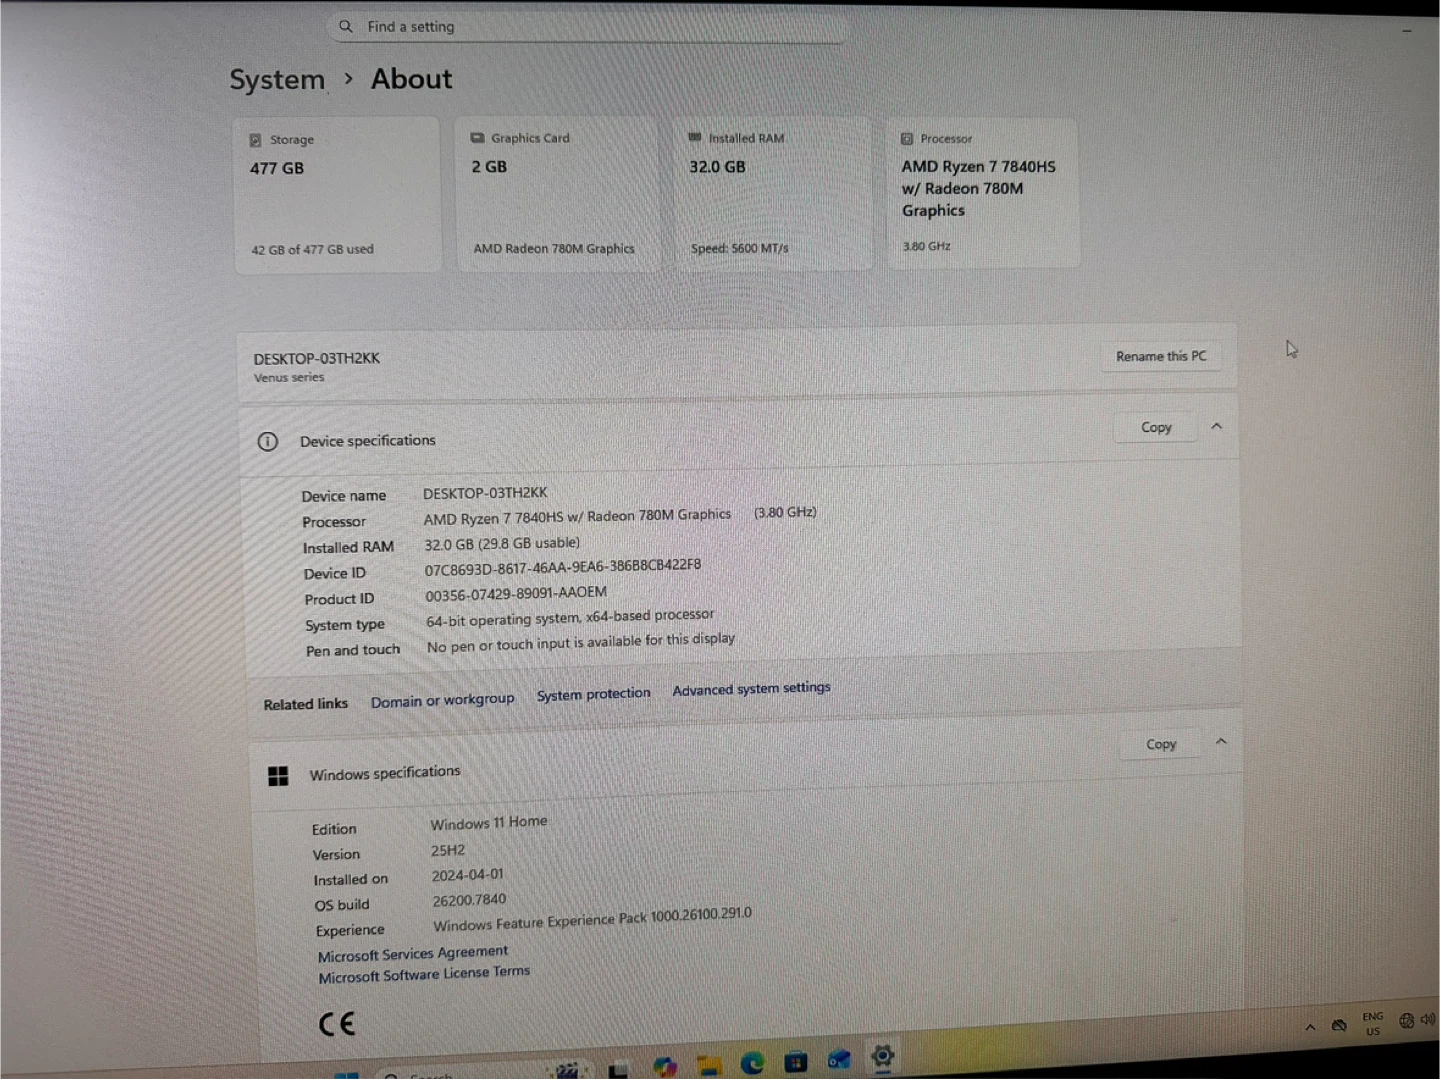Viewport: 1440px width, 1079px height.
Task: Click the Windows 11 Home edition text
Action: [x=489, y=823]
